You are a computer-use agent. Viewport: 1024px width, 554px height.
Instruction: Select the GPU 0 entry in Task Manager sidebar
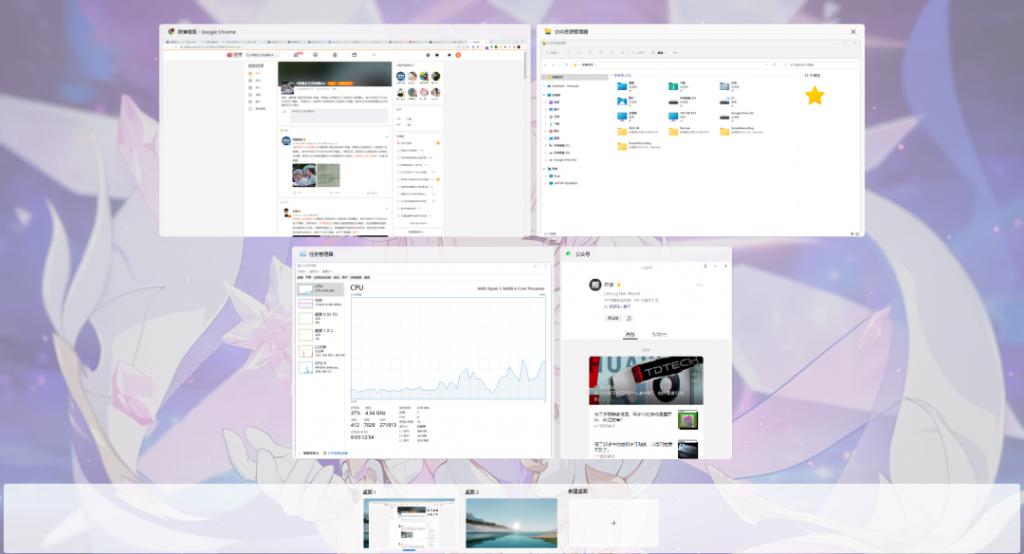[319, 369]
